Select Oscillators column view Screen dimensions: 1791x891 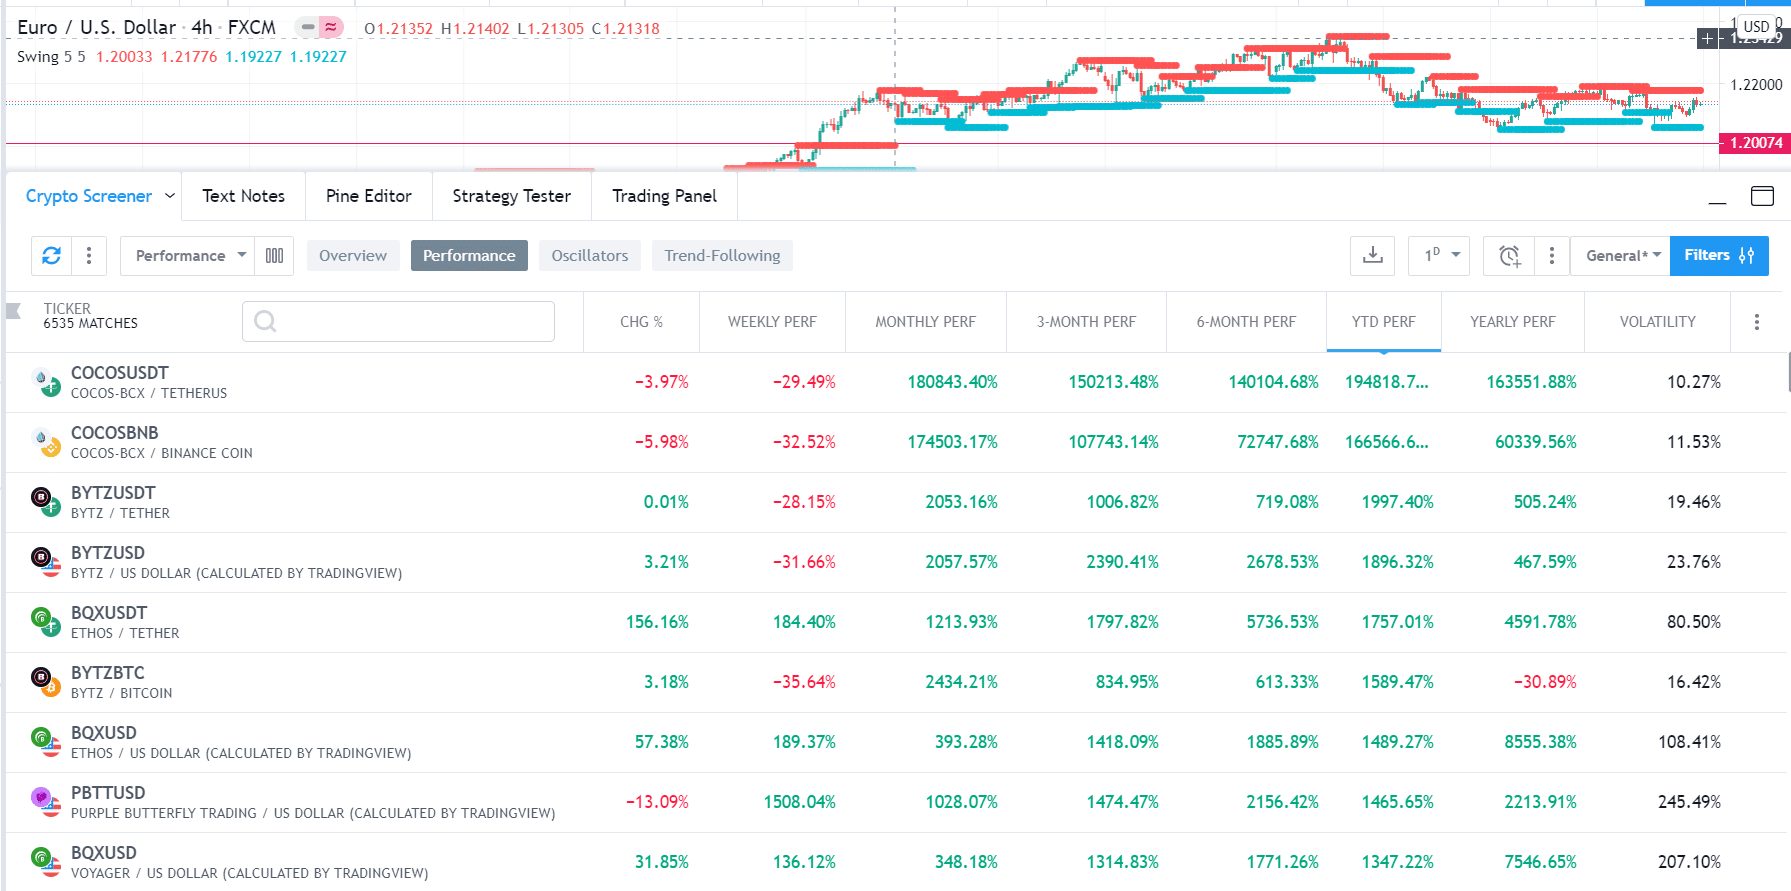click(x=590, y=256)
